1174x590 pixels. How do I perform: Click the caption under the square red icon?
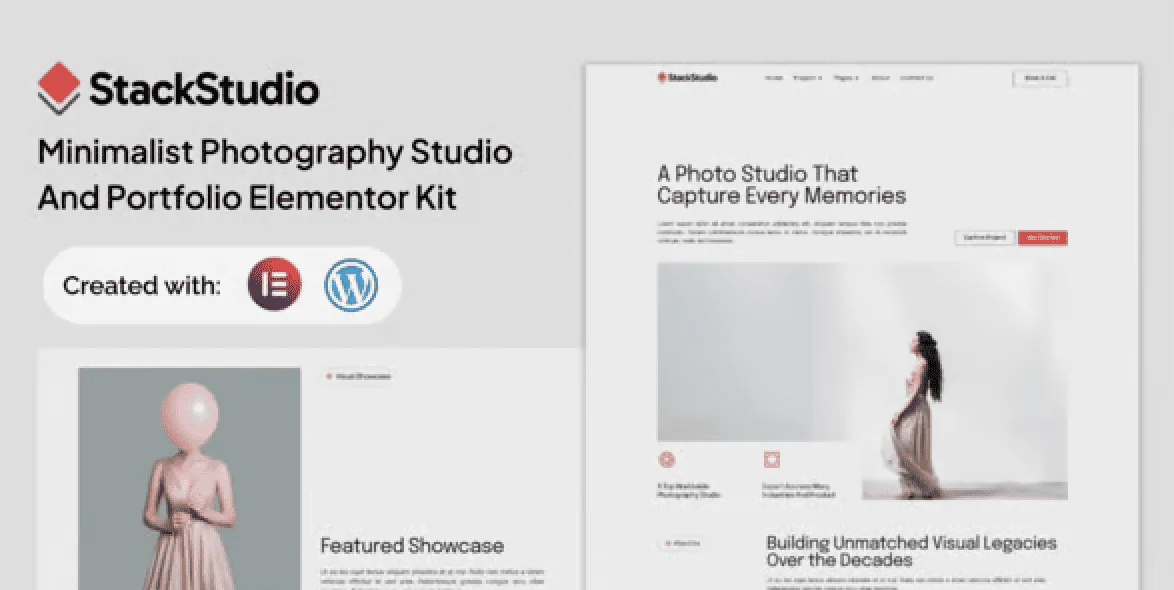pos(798,490)
